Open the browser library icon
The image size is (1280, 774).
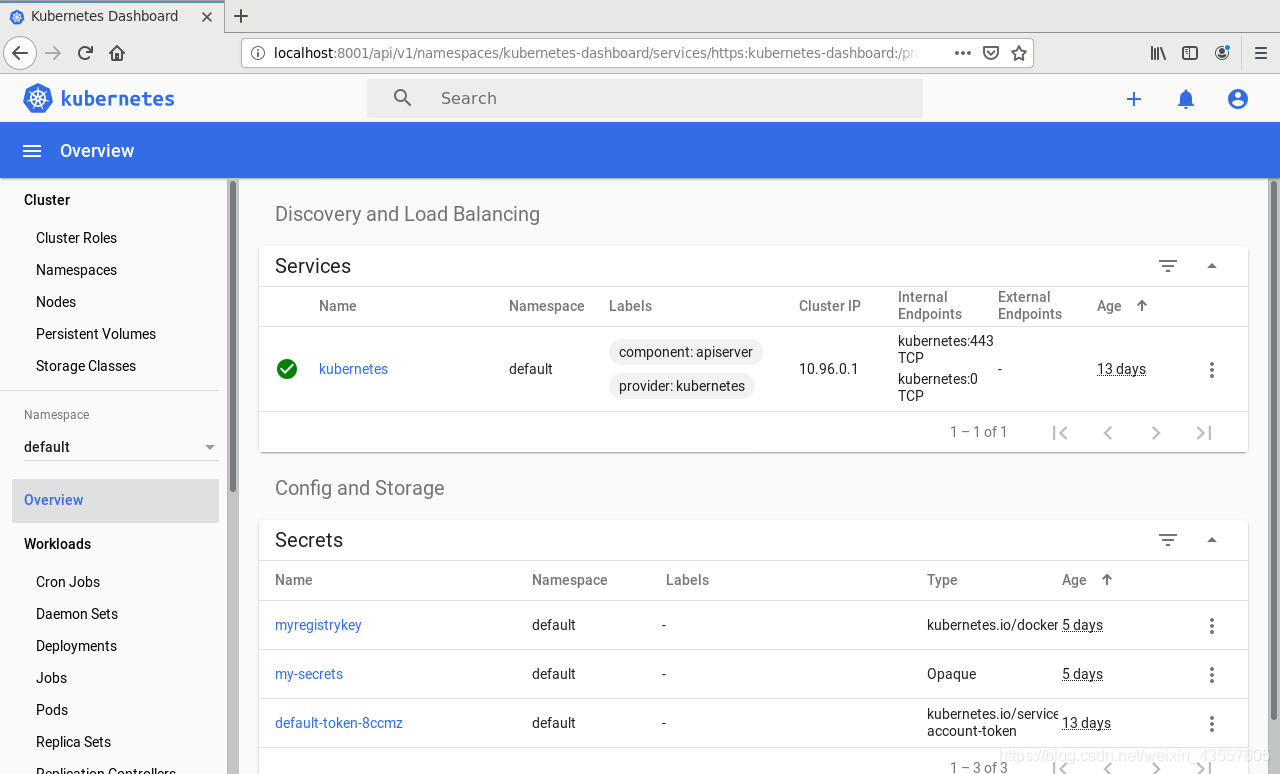tap(1158, 53)
